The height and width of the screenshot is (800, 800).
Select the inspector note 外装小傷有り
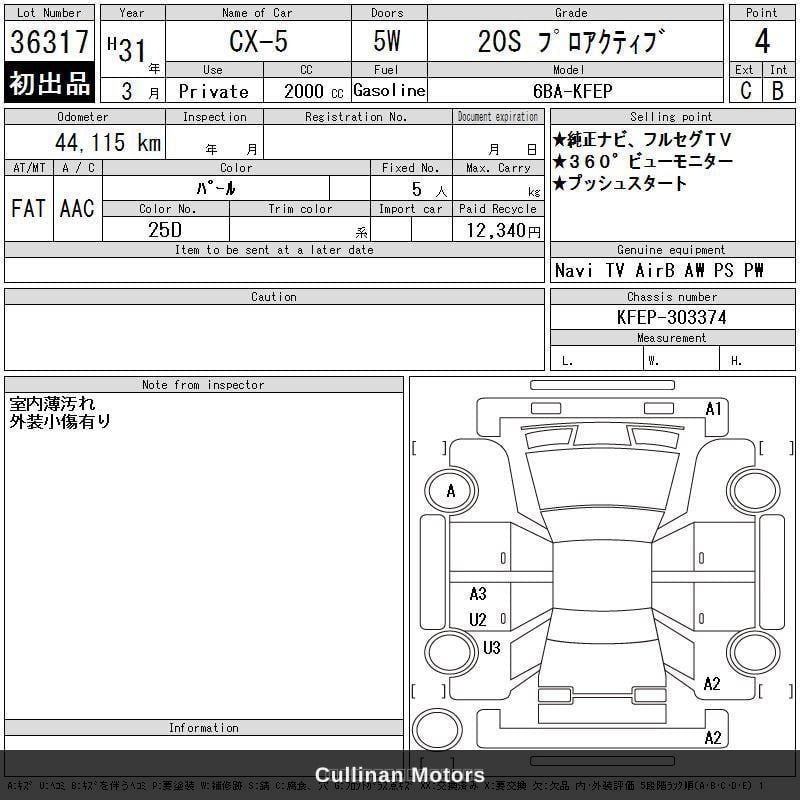click(x=60, y=421)
